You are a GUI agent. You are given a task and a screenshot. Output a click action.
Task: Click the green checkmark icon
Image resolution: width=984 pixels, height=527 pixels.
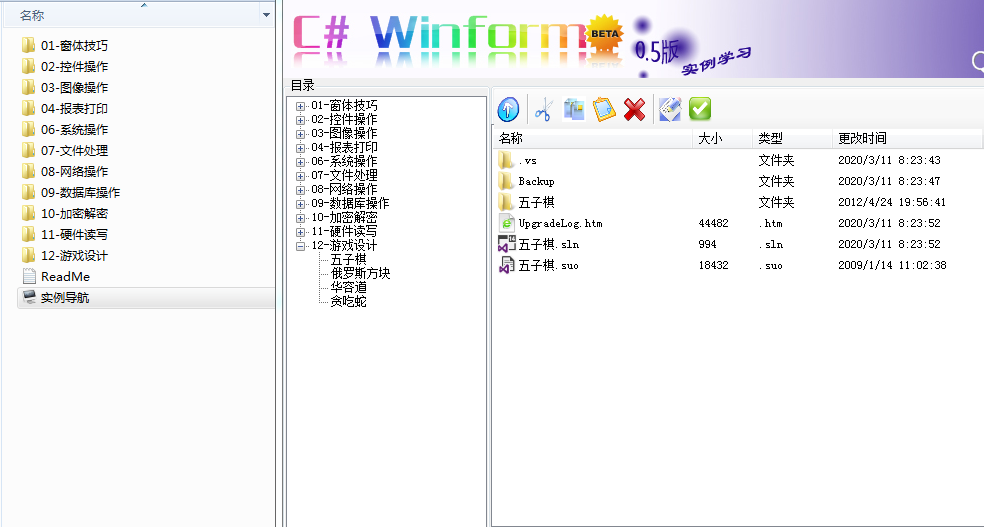[x=700, y=109]
